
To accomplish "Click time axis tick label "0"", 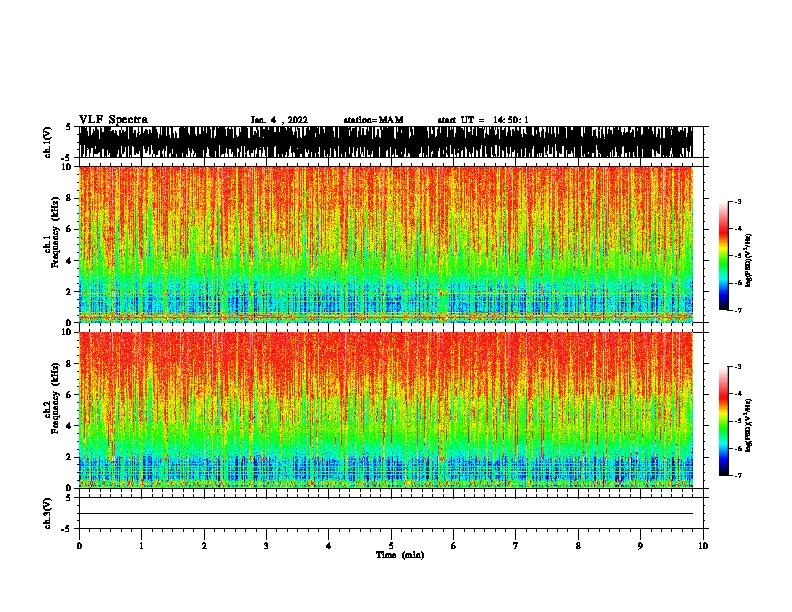I will (x=79, y=546).
